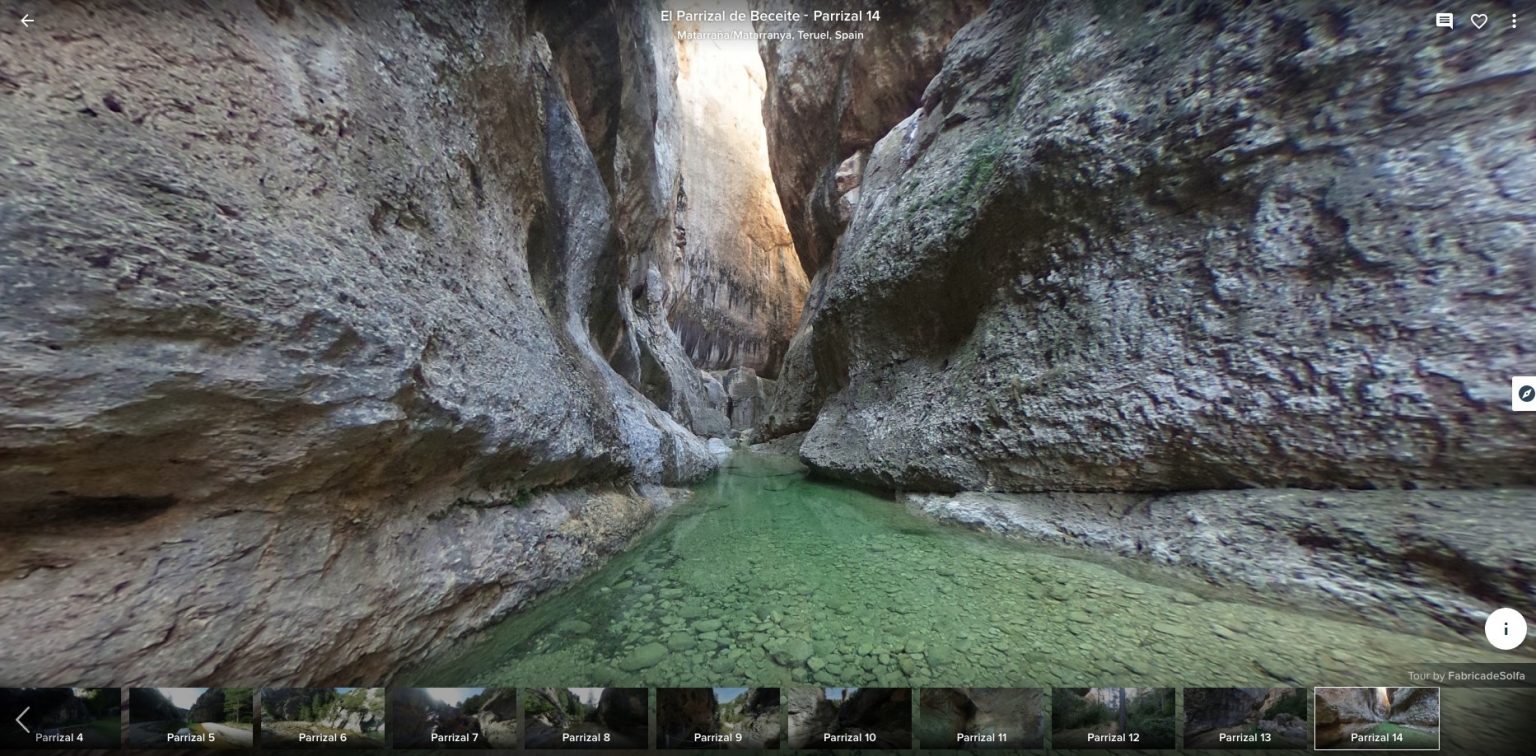Load the Parrizal 12 panorama

point(1113,718)
